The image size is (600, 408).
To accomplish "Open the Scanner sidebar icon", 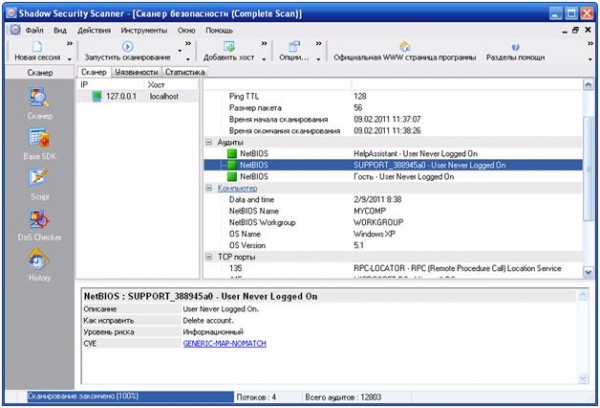I will (x=39, y=98).
